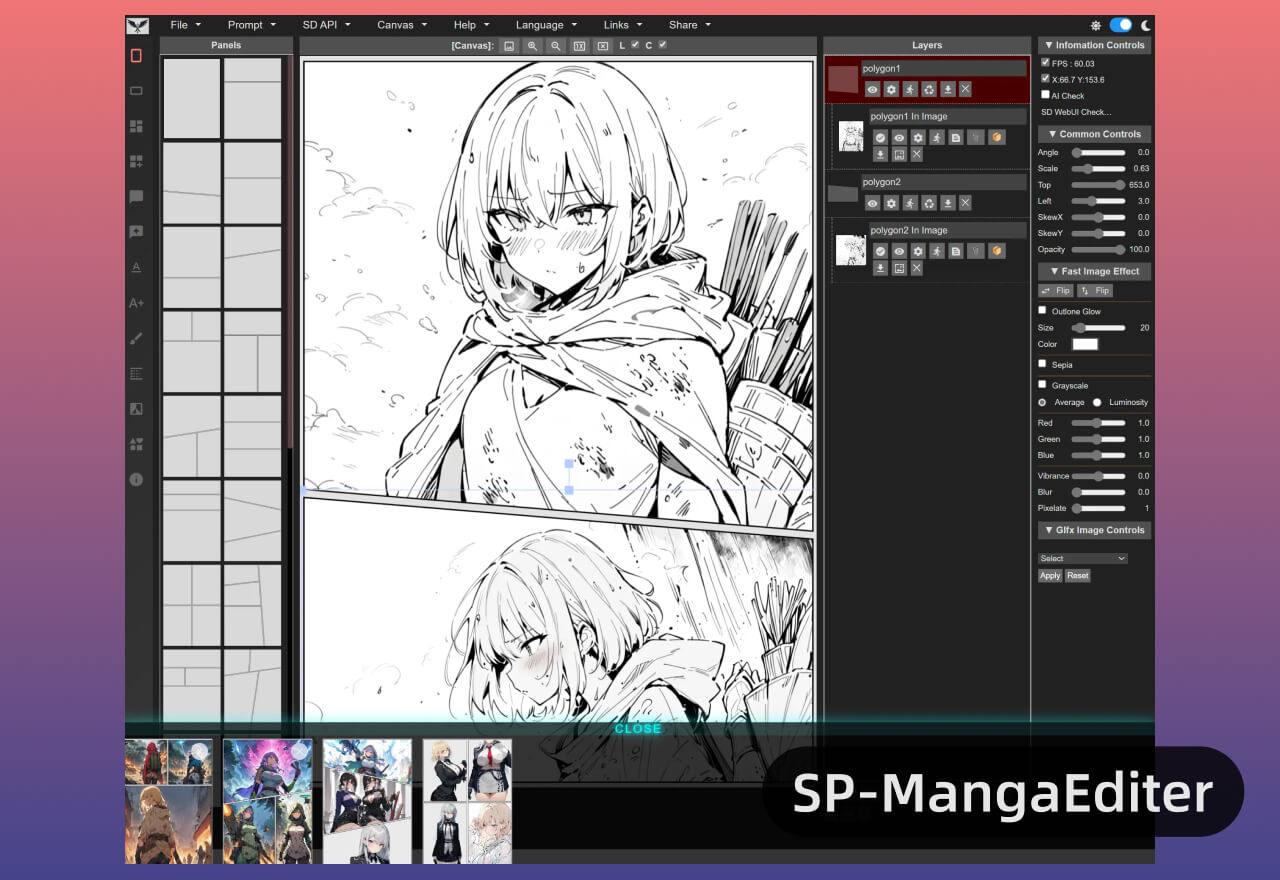Open the Prompt menu
Viewport: 1280px width, 880px height.
click(244, 24)
